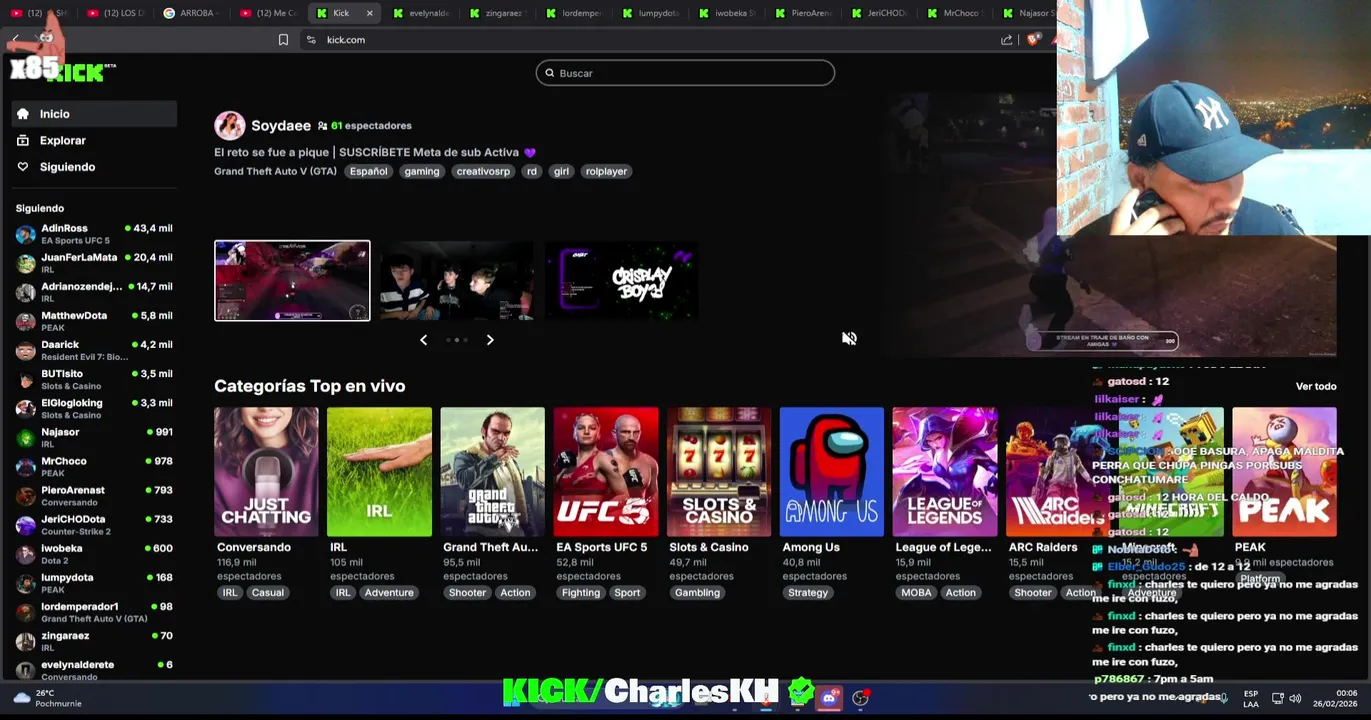Open JeriCHODota in the following list
Screen dimensions: 1371x720
[94, 525]
